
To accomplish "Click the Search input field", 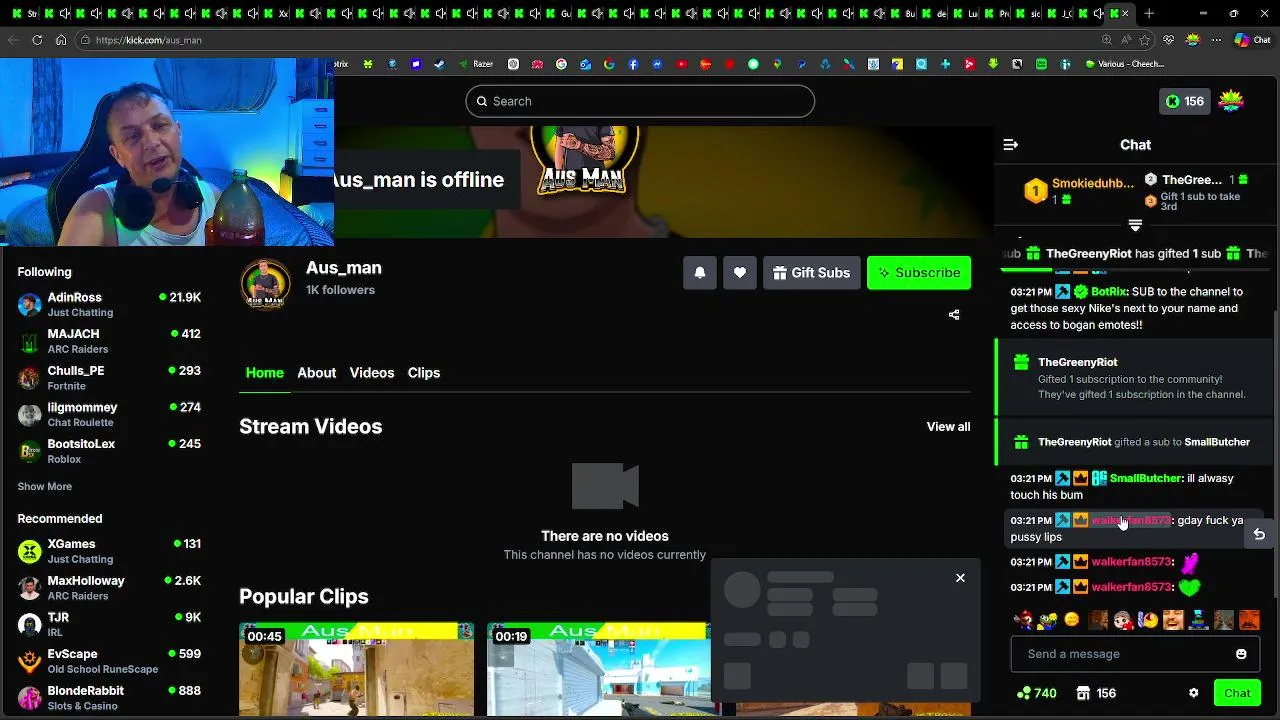I will coord(640,101).
